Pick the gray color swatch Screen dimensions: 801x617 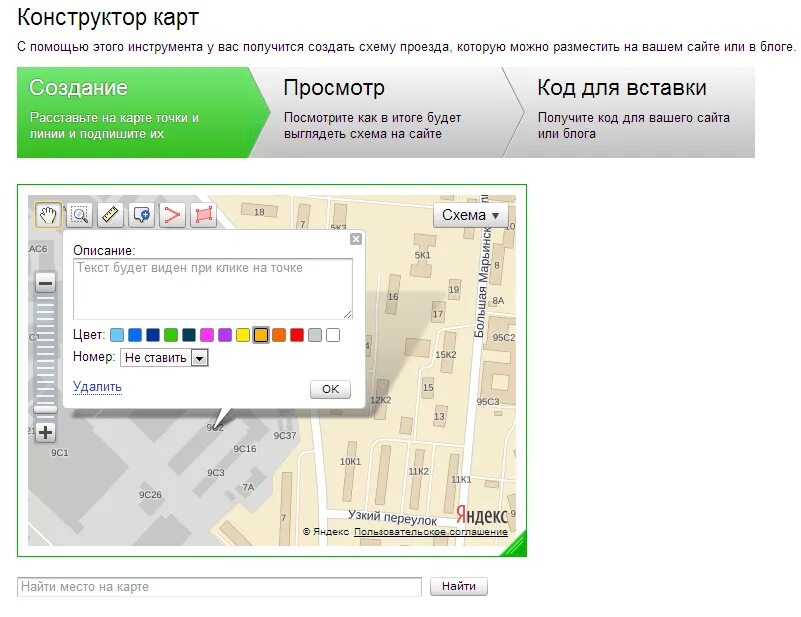[315, 335]
